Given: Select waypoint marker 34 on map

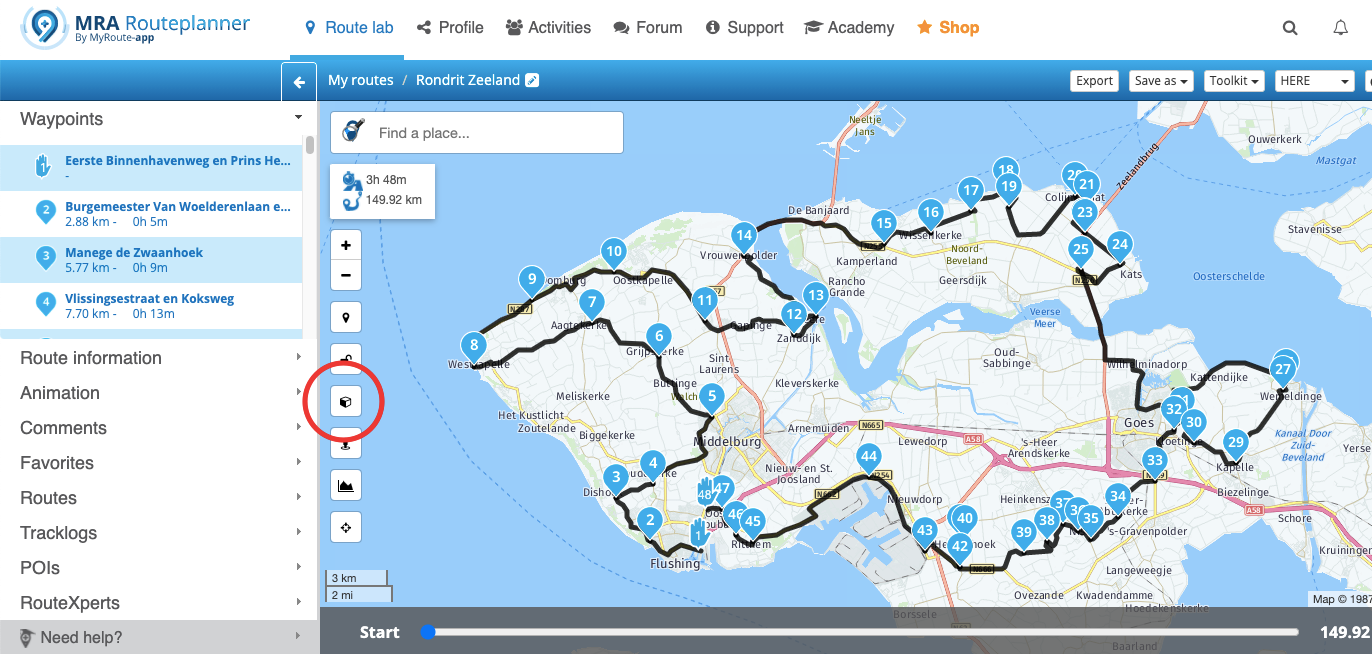Looking at the screenshot, I should (1118, 499).
